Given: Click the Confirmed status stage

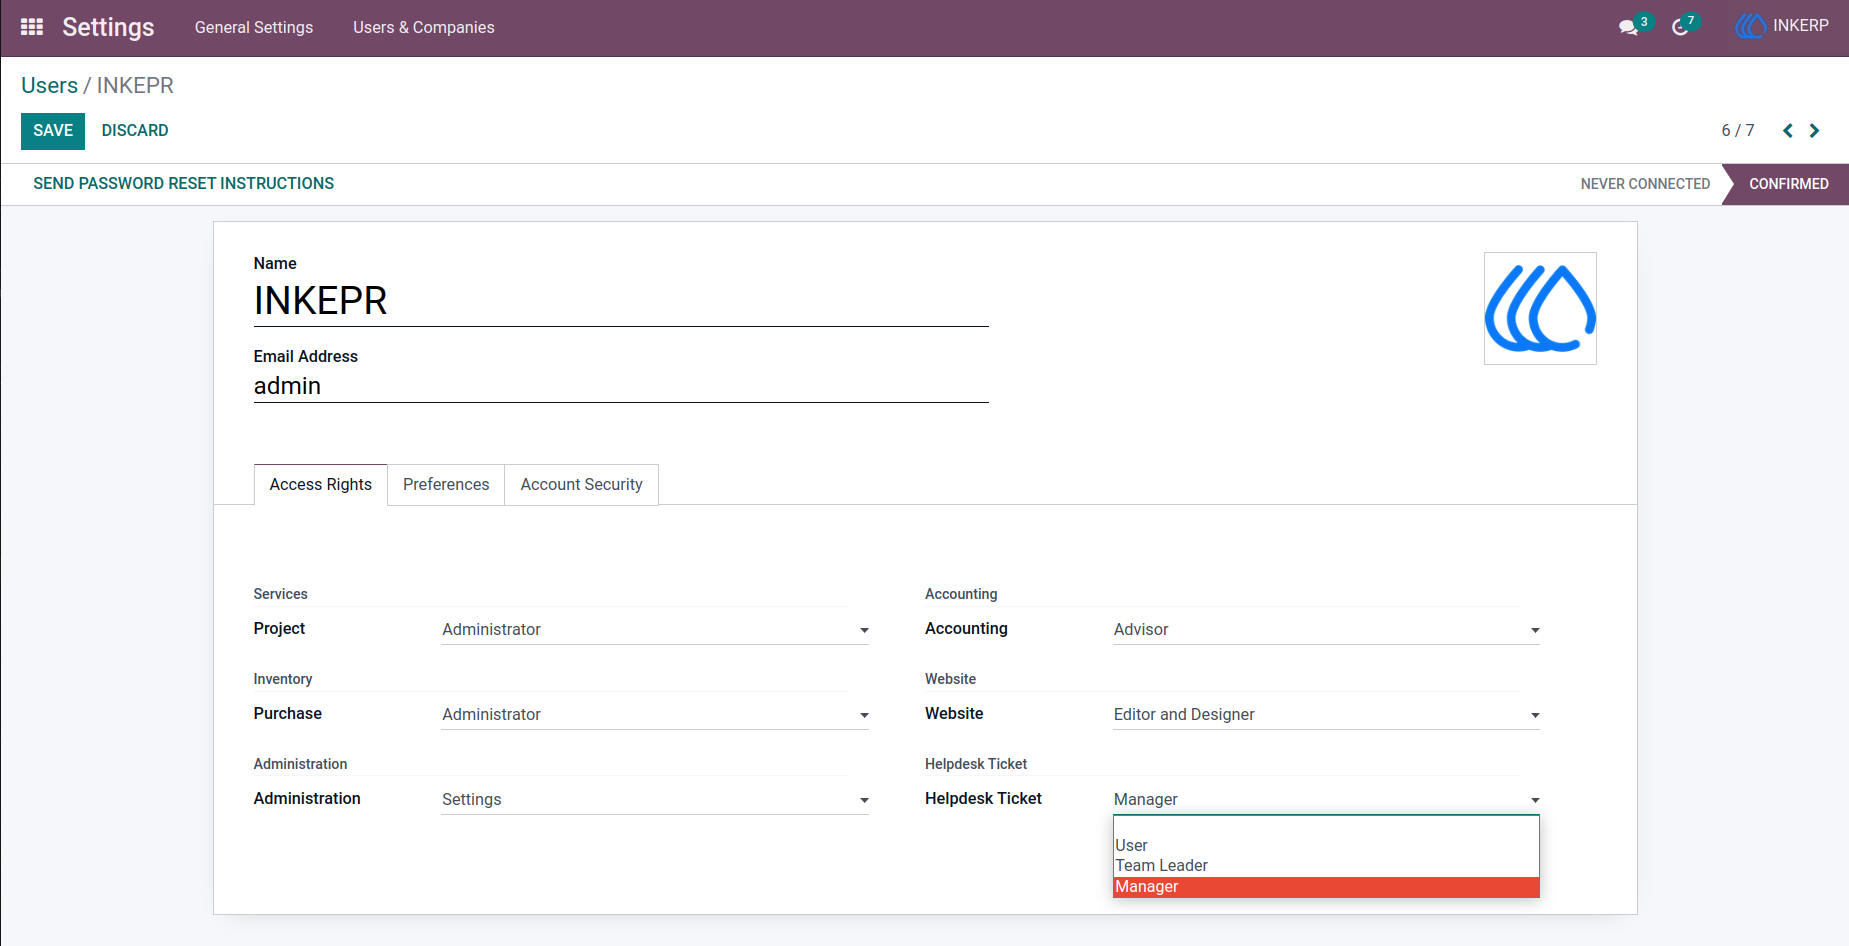Looking at the screenshot, I should point(1788,184).
